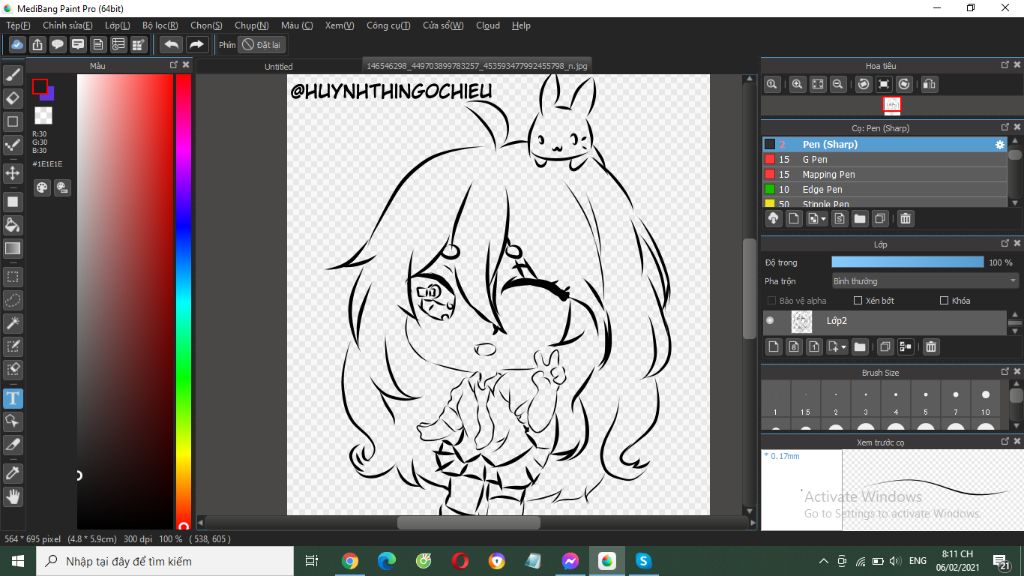Open the color palette icon in Màu panel

tap(42, 188)
